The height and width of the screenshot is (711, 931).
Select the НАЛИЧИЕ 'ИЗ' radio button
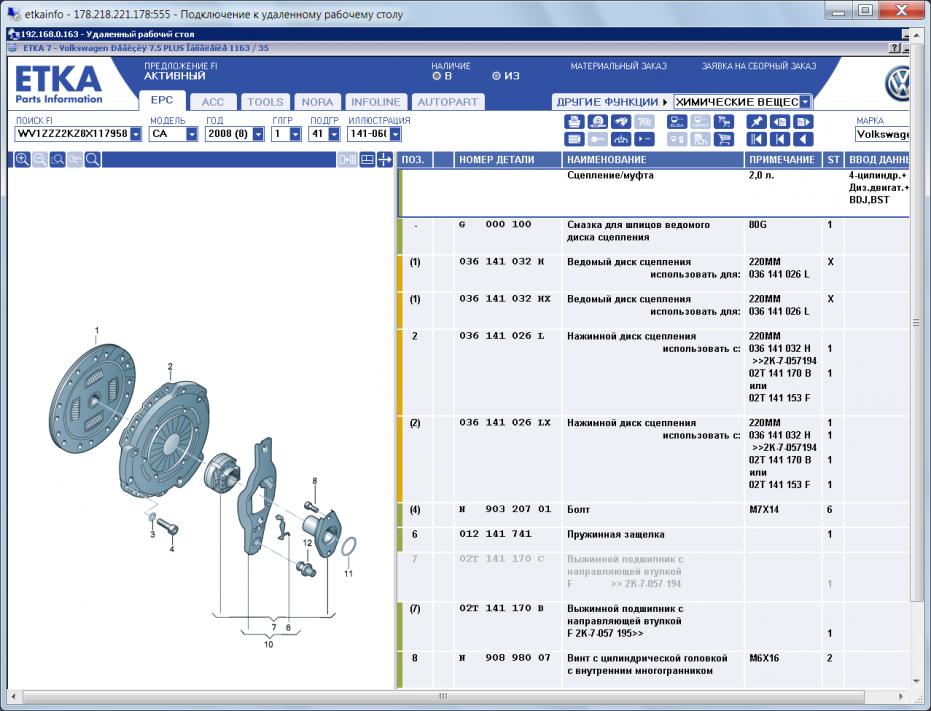pos(496,76)
